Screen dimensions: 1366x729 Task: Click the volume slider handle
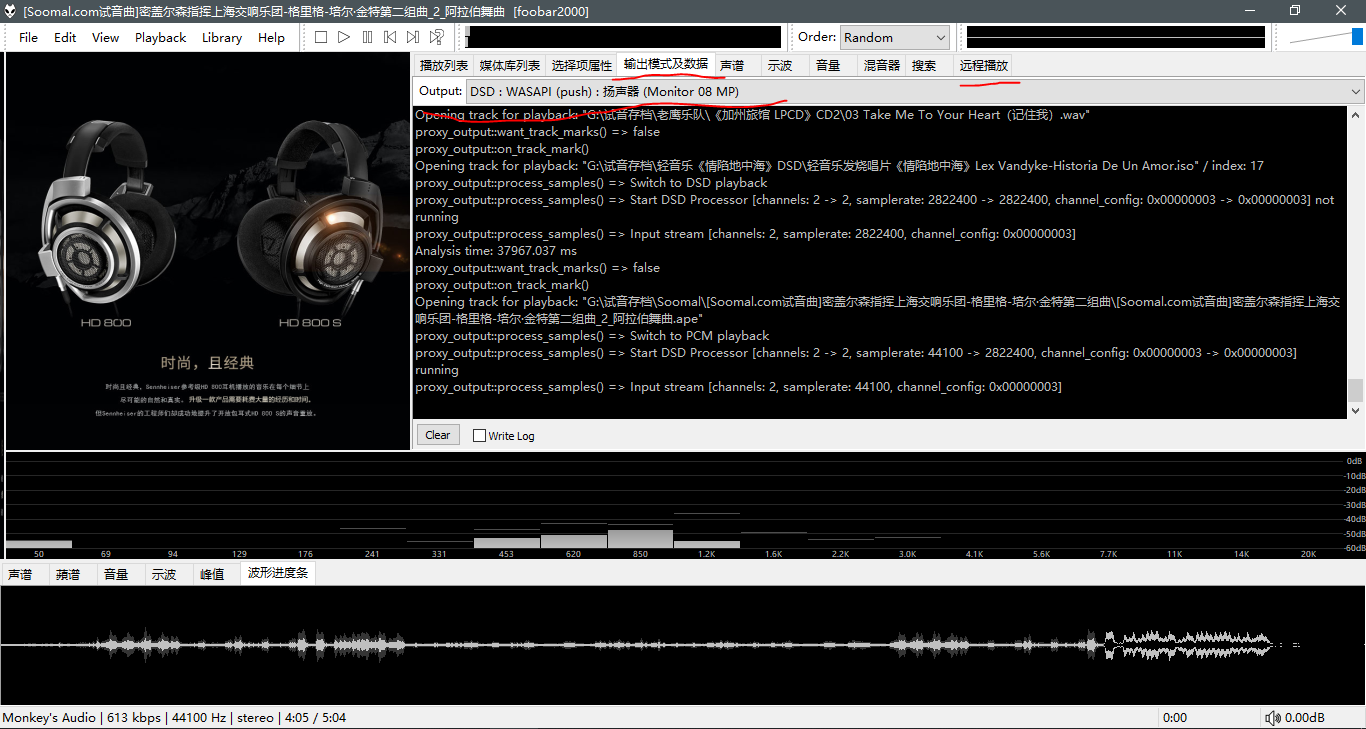click(1357, 37)
